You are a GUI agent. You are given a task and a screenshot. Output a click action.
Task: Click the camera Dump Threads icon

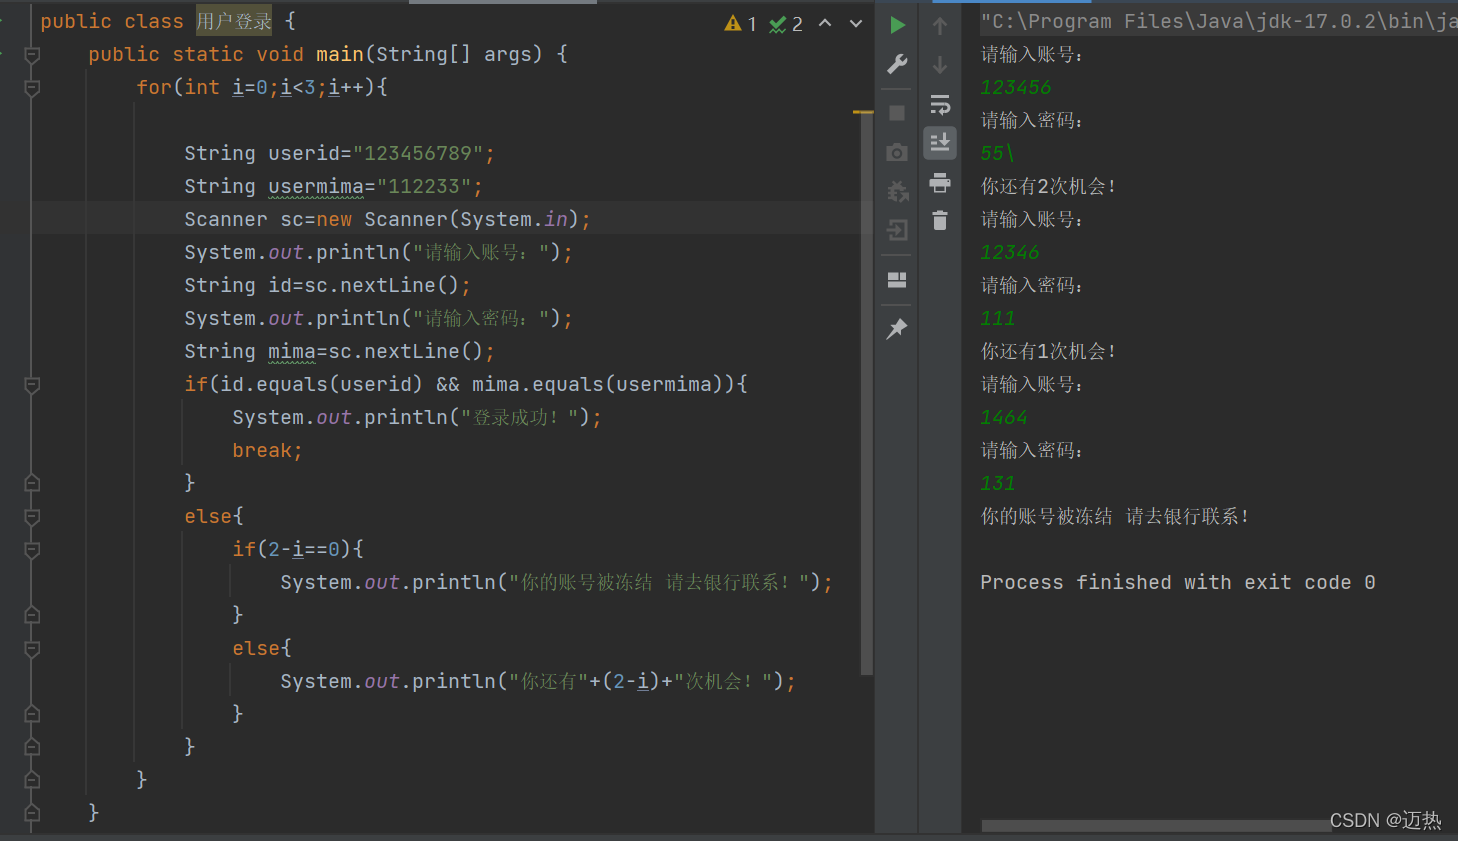click(897, 152)
